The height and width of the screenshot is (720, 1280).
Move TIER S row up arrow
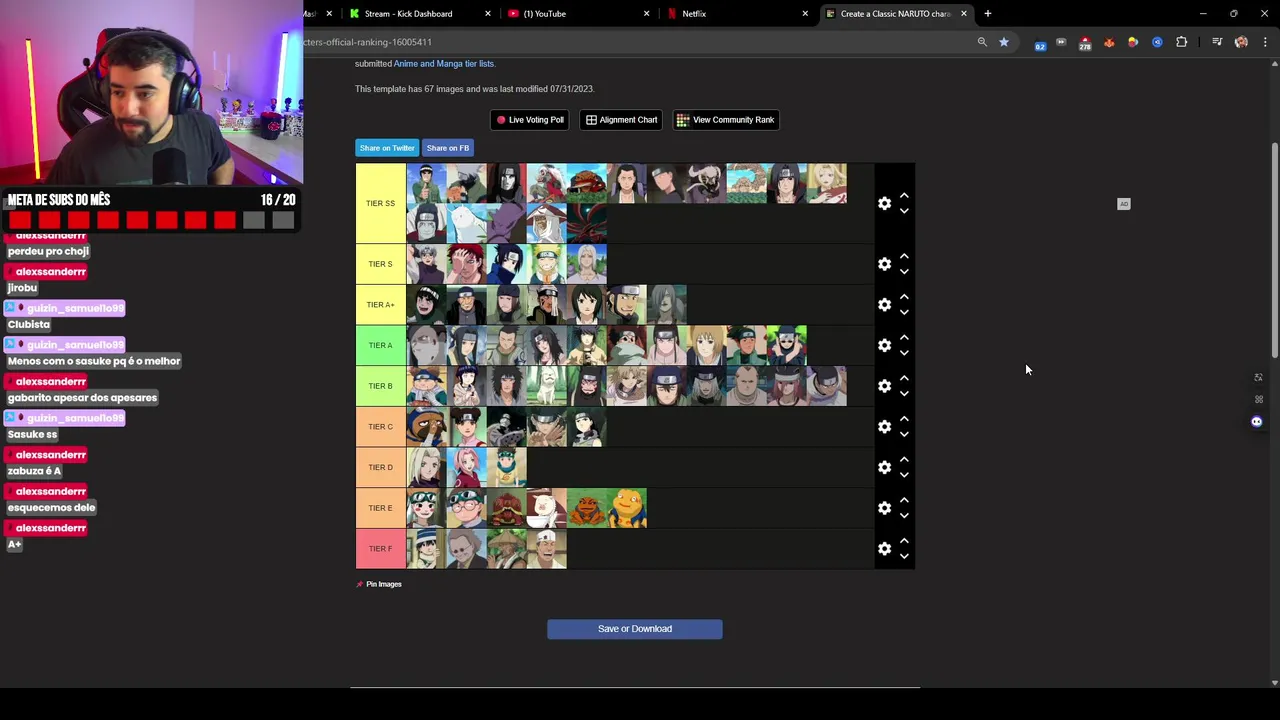904,257
